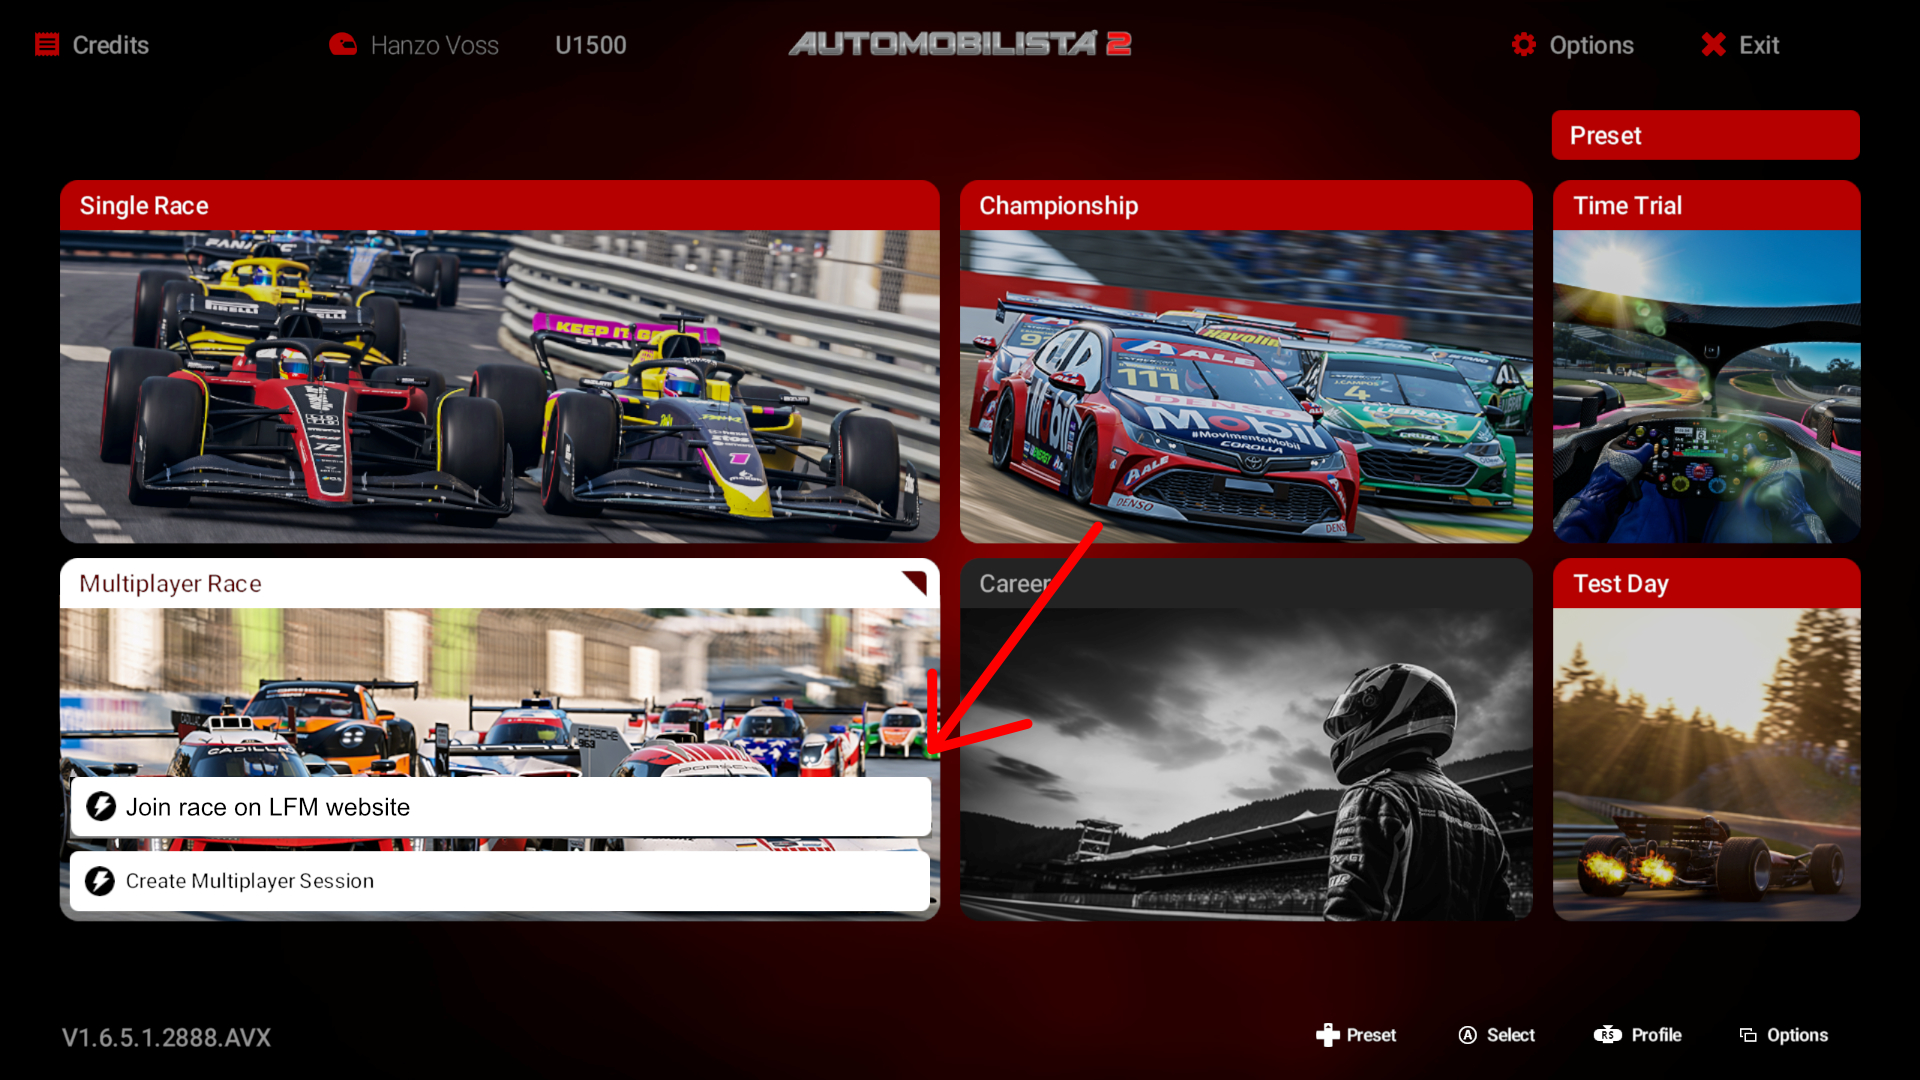Open Options from the top bar

[1591, 45]
